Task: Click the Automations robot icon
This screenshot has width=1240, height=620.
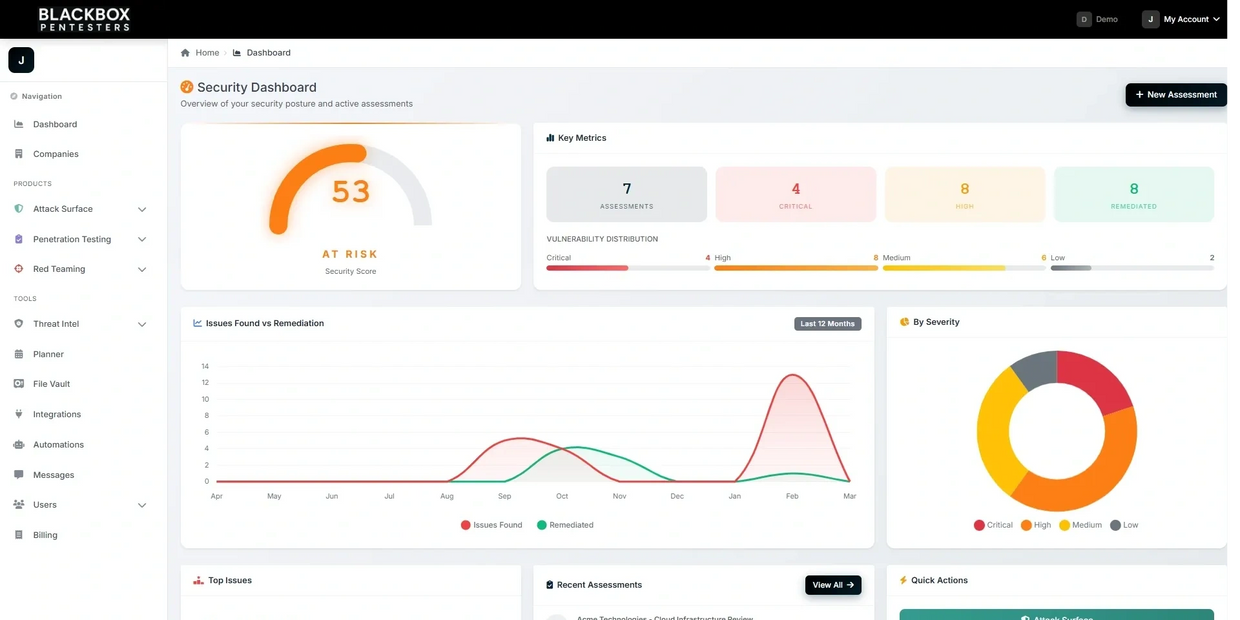Action: point(19,445)
